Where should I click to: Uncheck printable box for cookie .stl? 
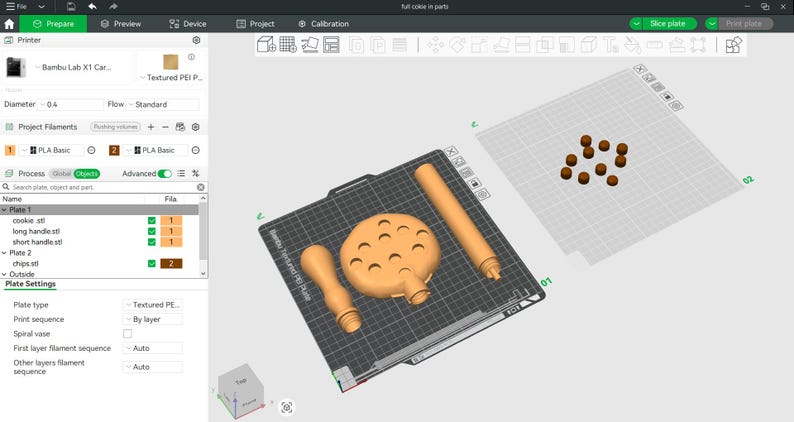click(151, 220)
